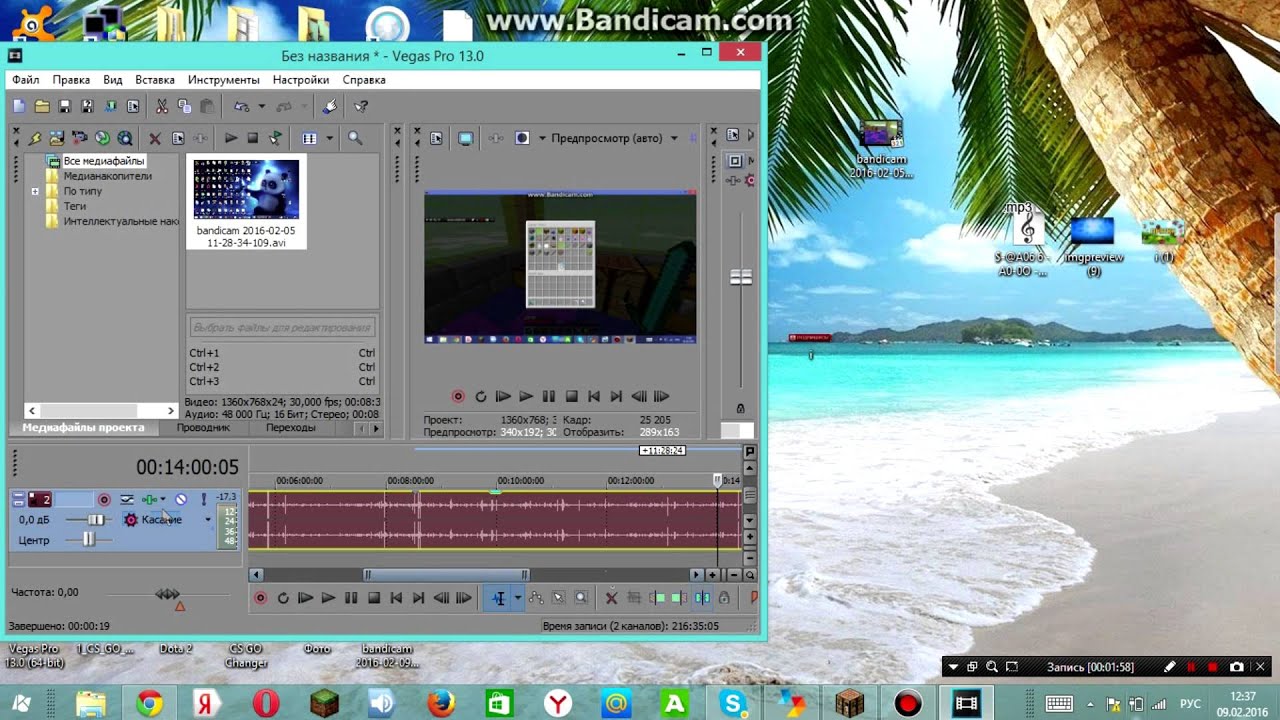Click the master bus volume fader
Screen dimensions: 1280x720
click(x=741, y=277)
